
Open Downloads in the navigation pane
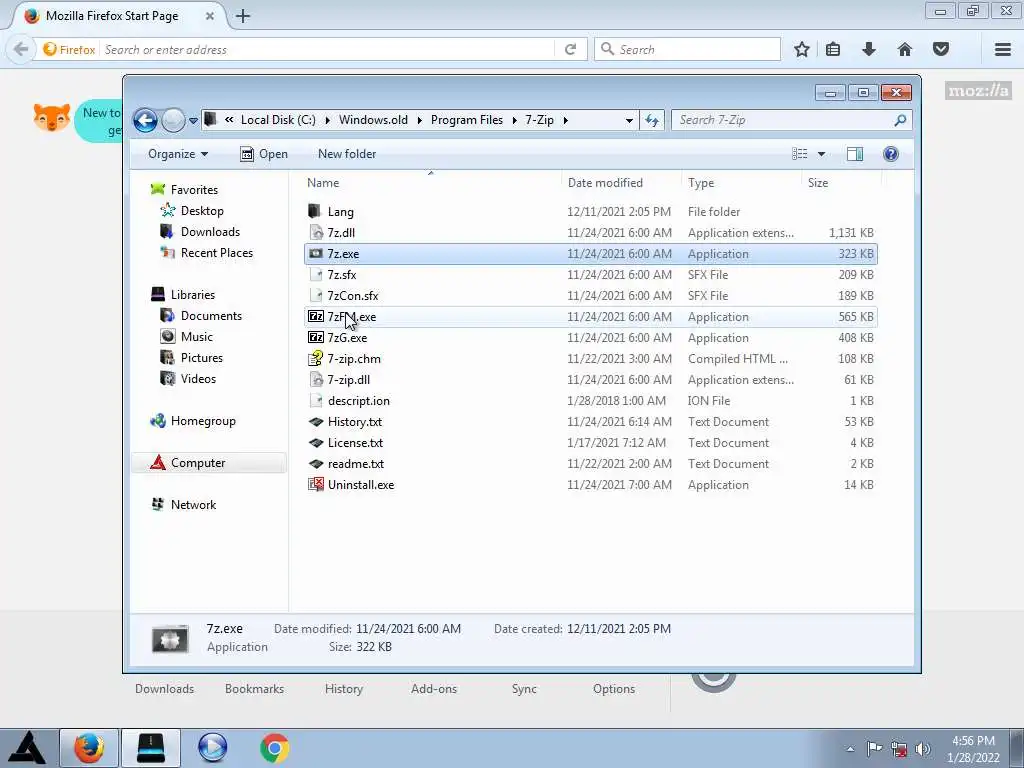click(210, 232)
